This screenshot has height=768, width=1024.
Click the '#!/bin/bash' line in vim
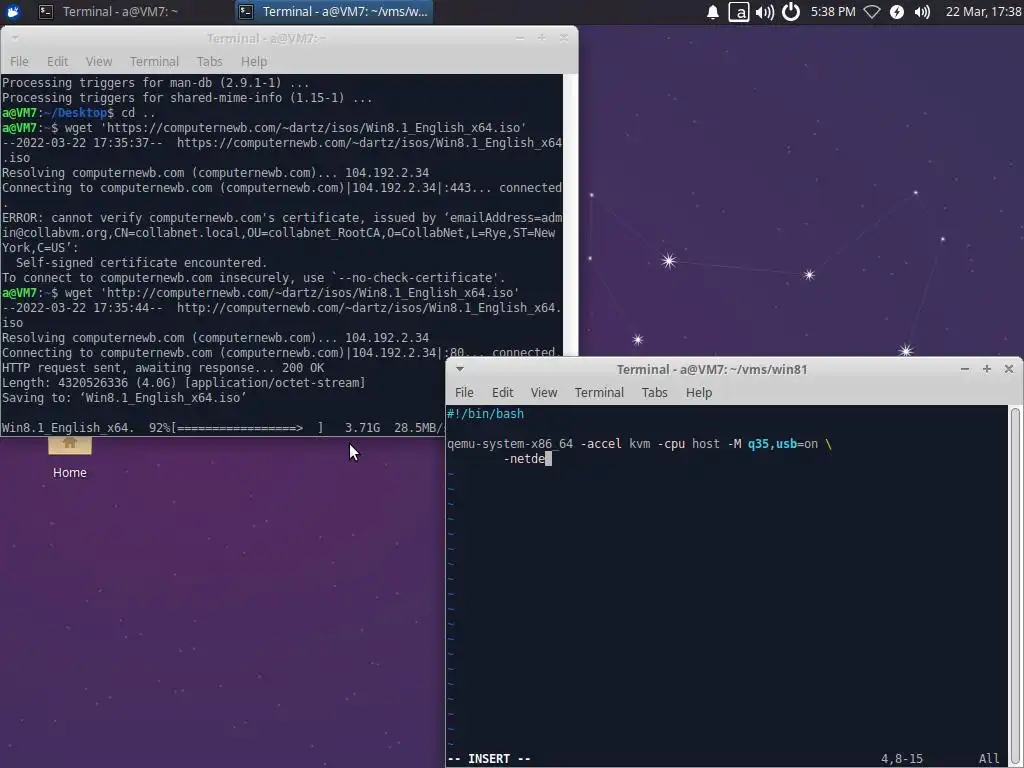pyautogui.click(x=485, y=413)
